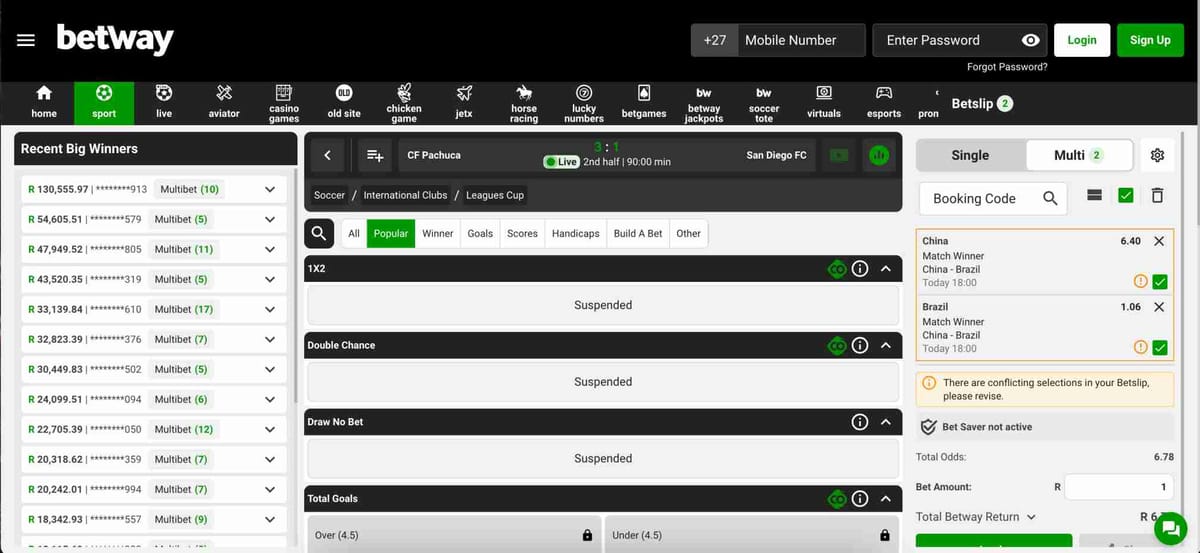The height and width of the screenshot is (553, 1200).
Task: Expand Total Betway Return details
Action: [x=1031, y=517]
